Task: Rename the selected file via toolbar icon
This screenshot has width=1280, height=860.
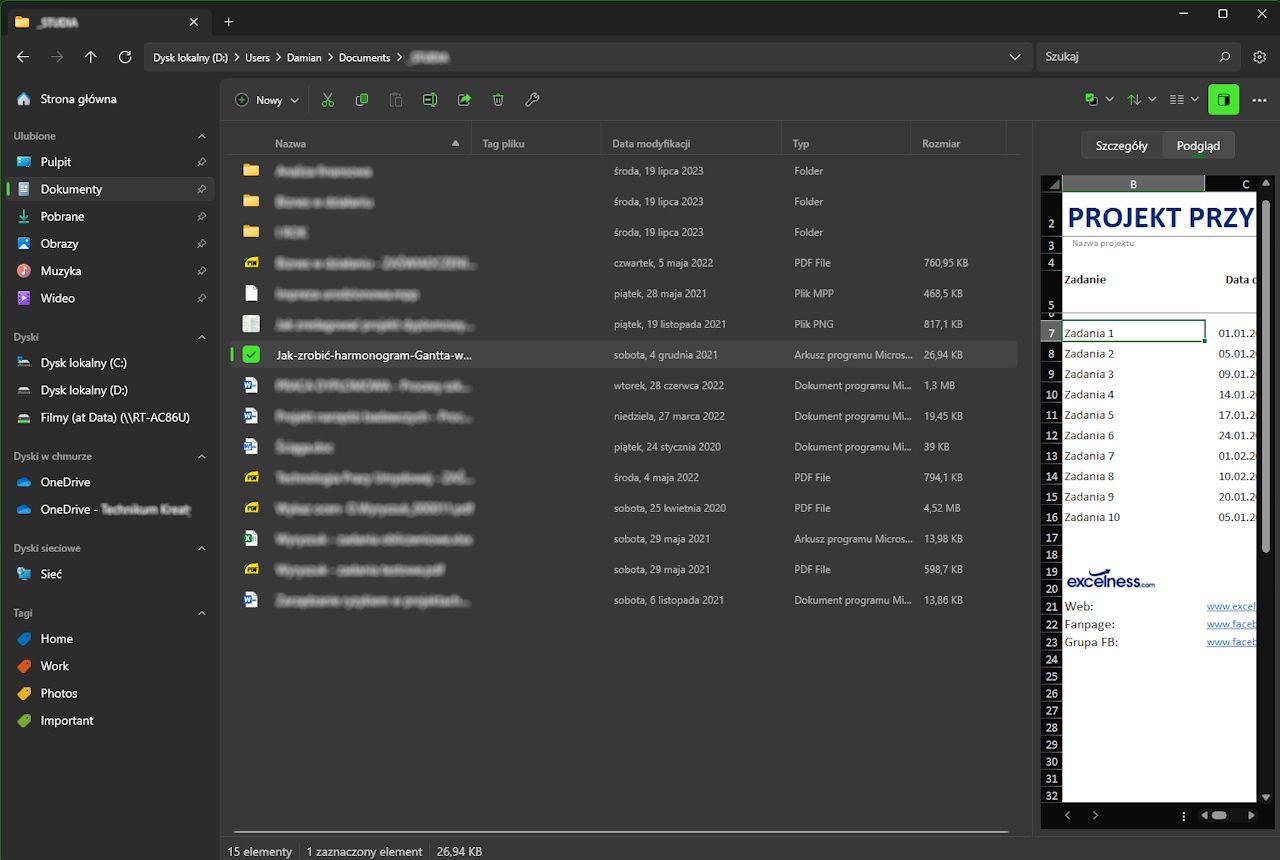Action: pyautogui.click(x=430, y=100)
